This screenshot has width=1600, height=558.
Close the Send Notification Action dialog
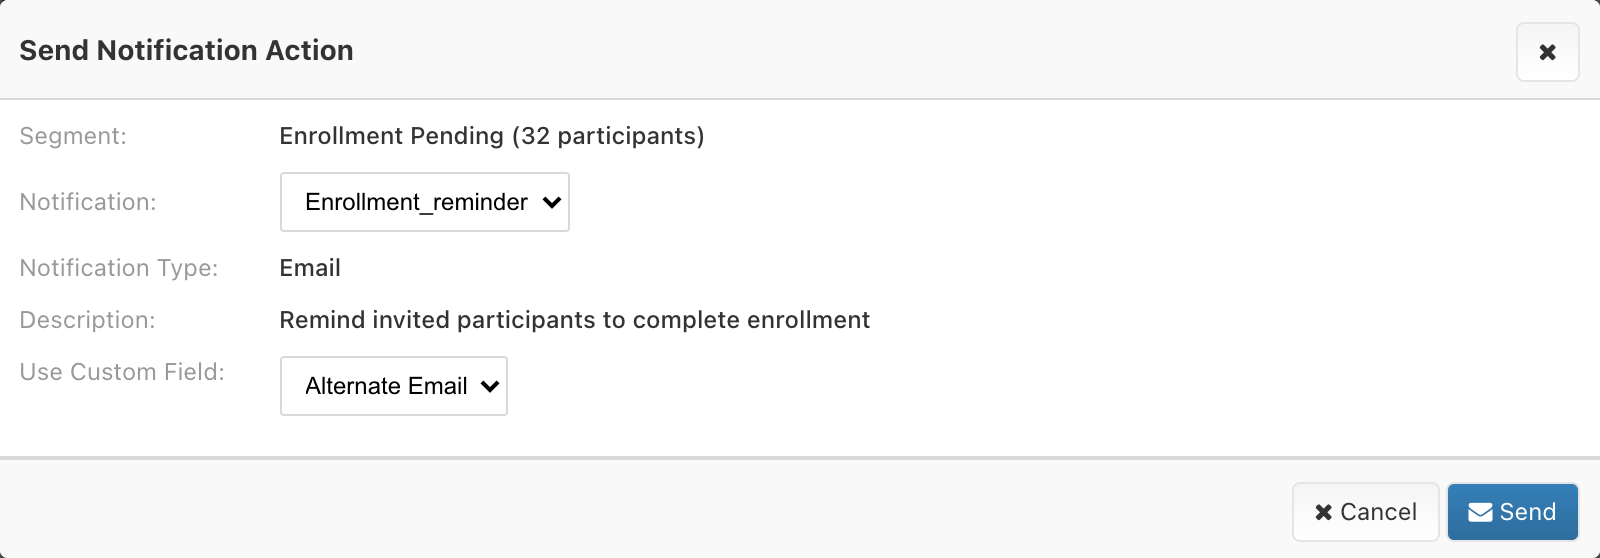1547,52
